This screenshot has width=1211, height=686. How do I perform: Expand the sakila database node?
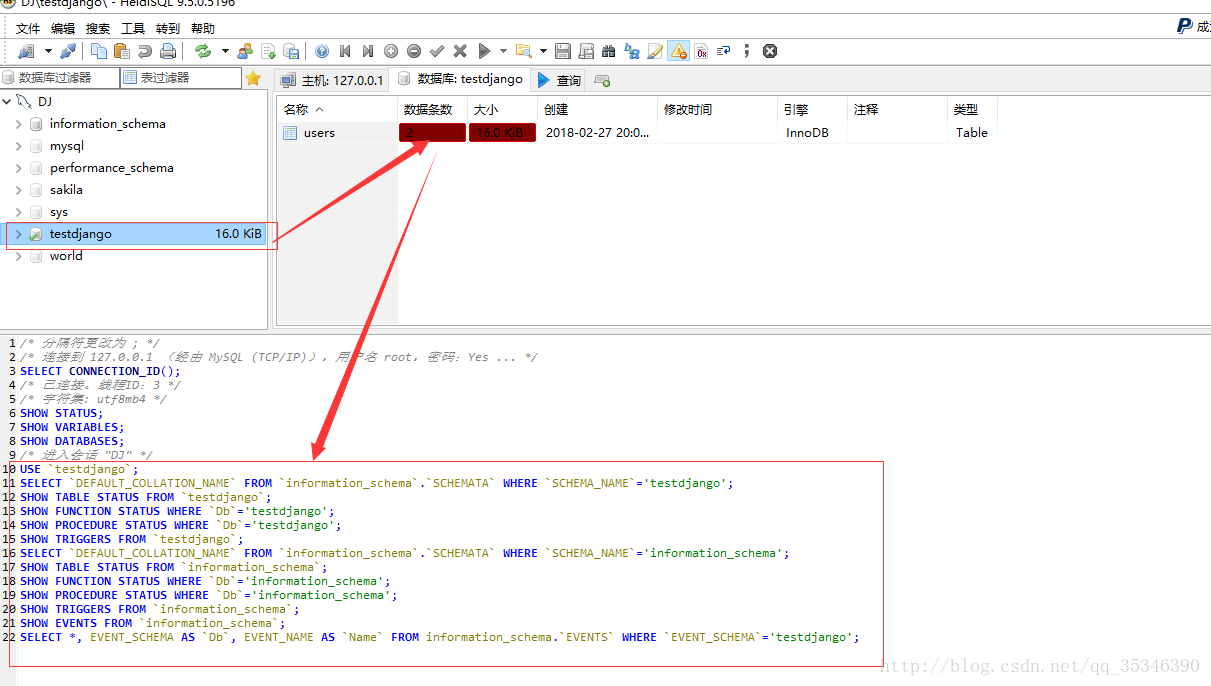pos(18,190)
